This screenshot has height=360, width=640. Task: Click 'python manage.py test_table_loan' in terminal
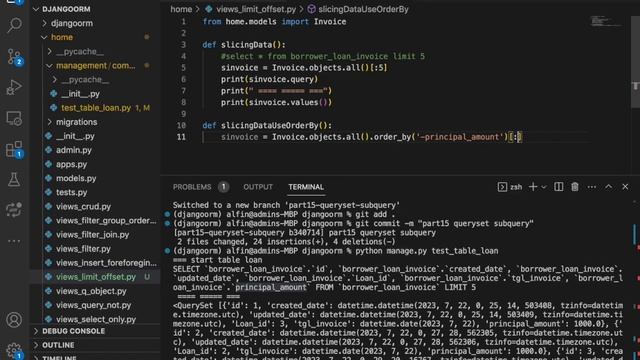point(427,251)
